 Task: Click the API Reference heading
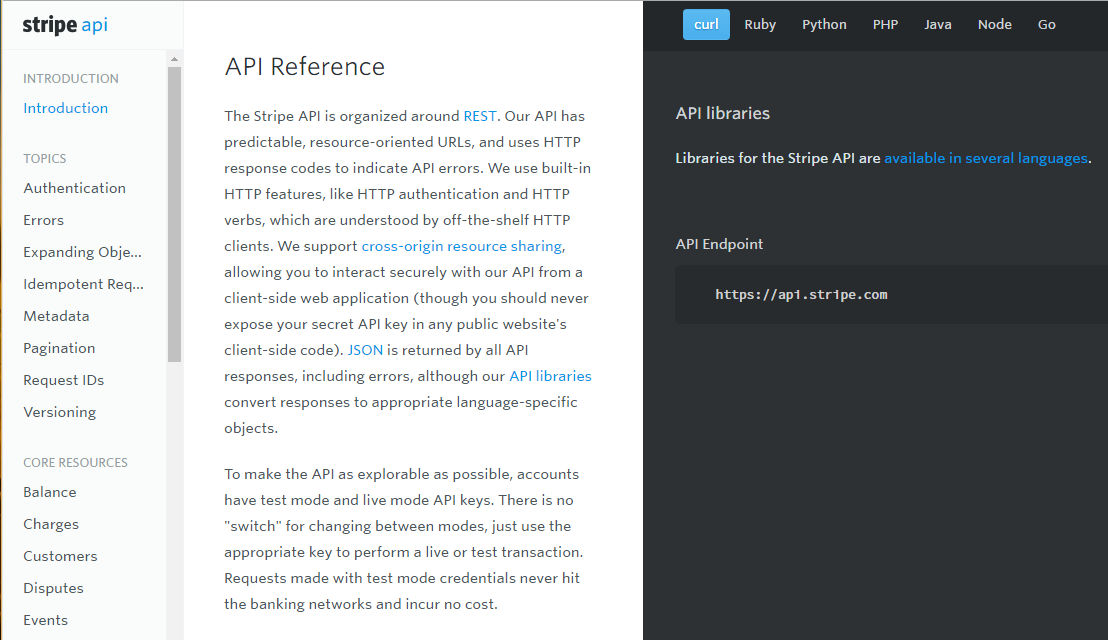coord(305,66)
